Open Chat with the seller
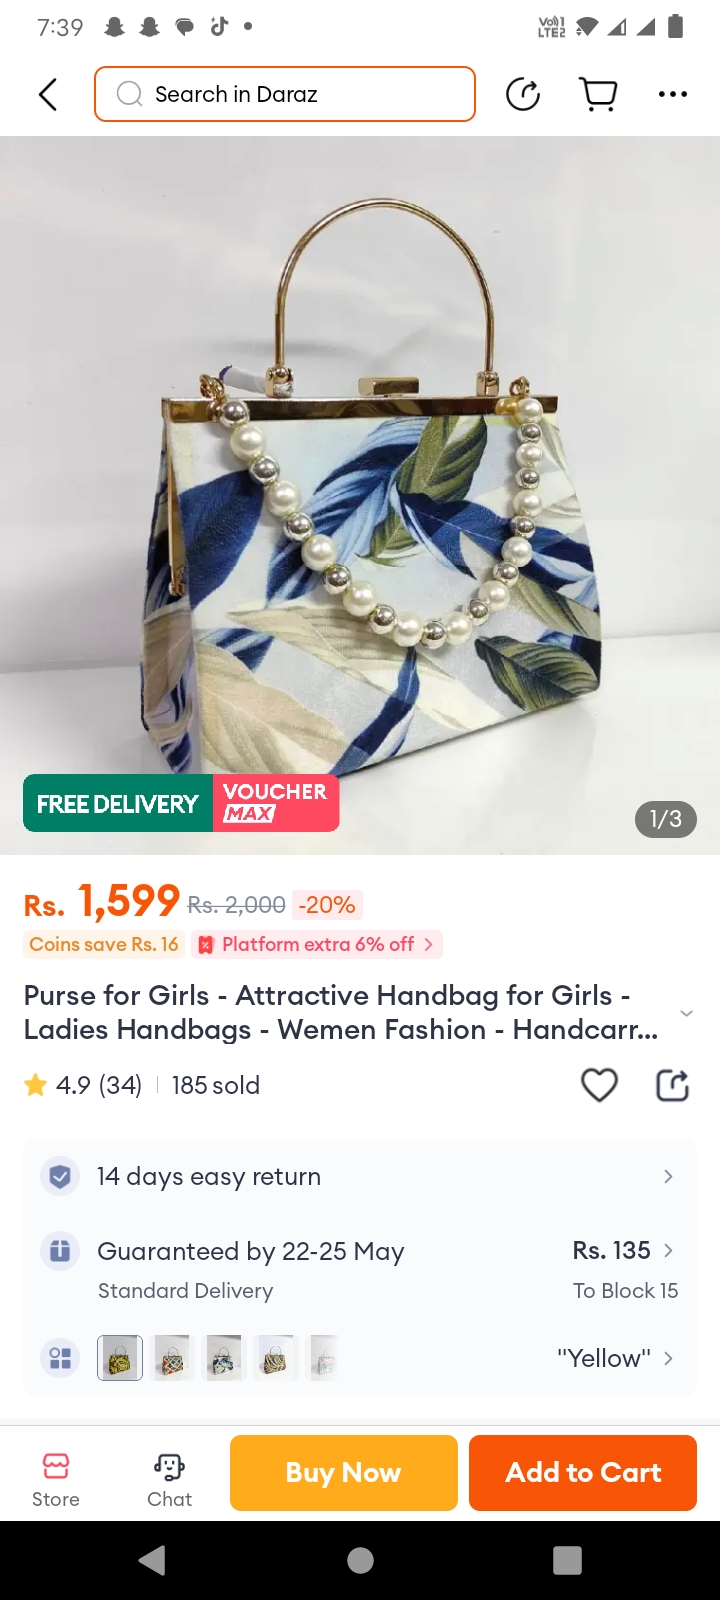The height and width of the screenshot is (1600, 720). click(169, 1479)
